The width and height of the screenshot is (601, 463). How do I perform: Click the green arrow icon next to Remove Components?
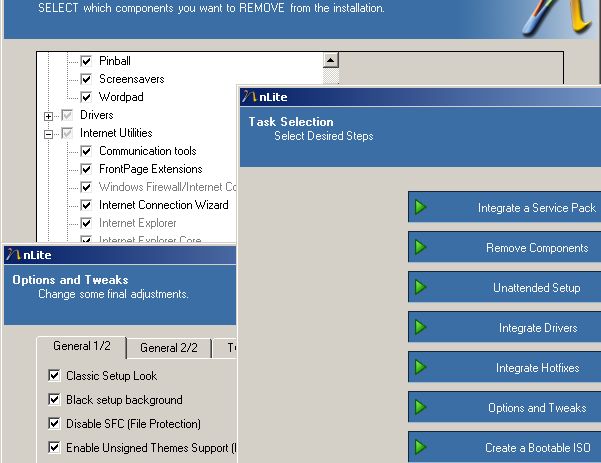[421, 247]
